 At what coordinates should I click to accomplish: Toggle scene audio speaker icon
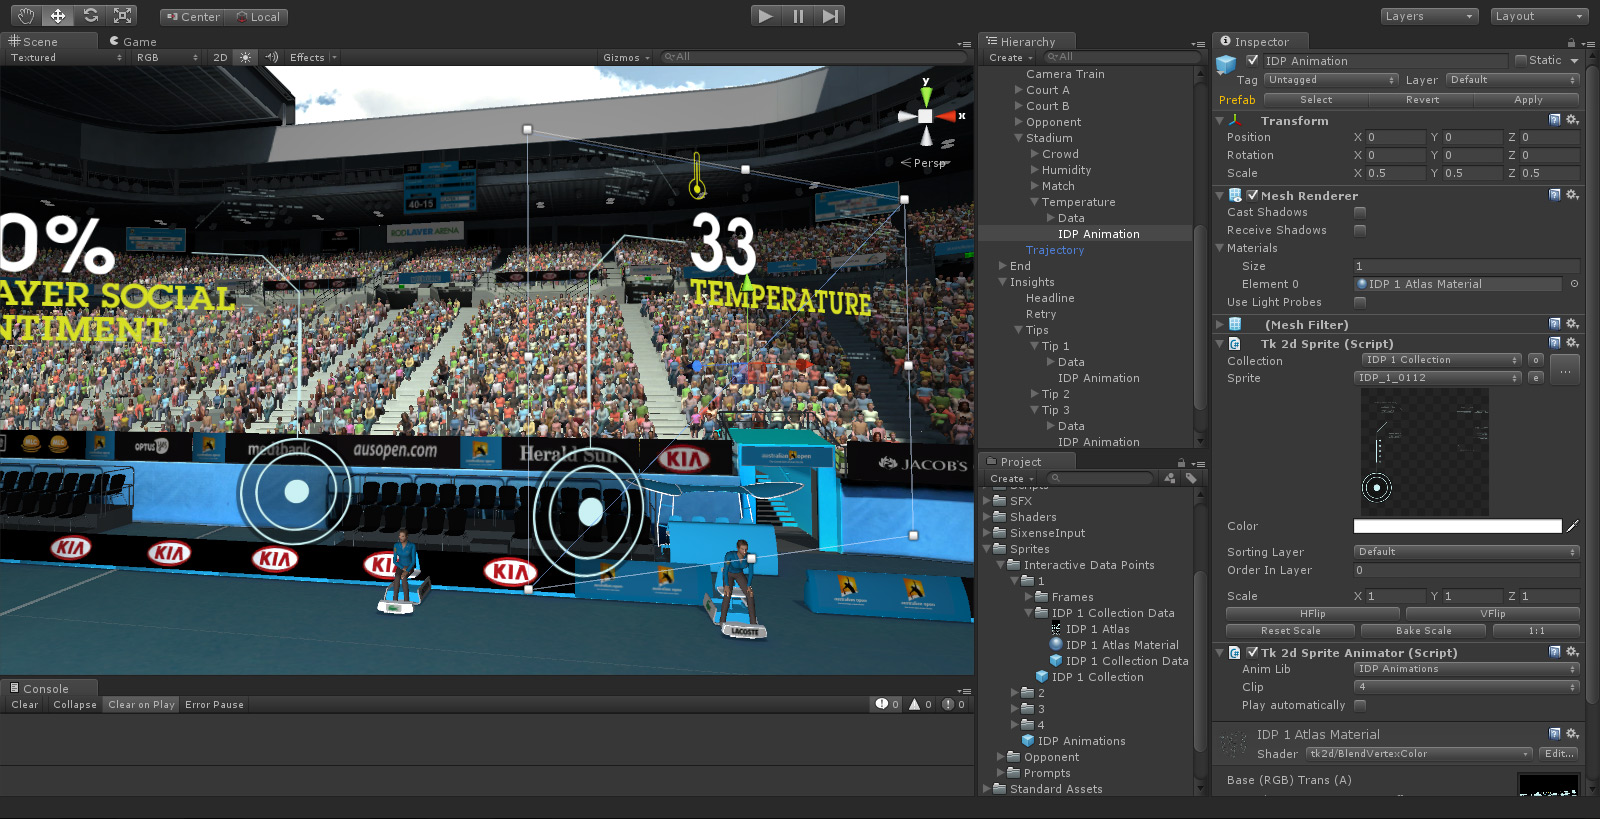271,57
